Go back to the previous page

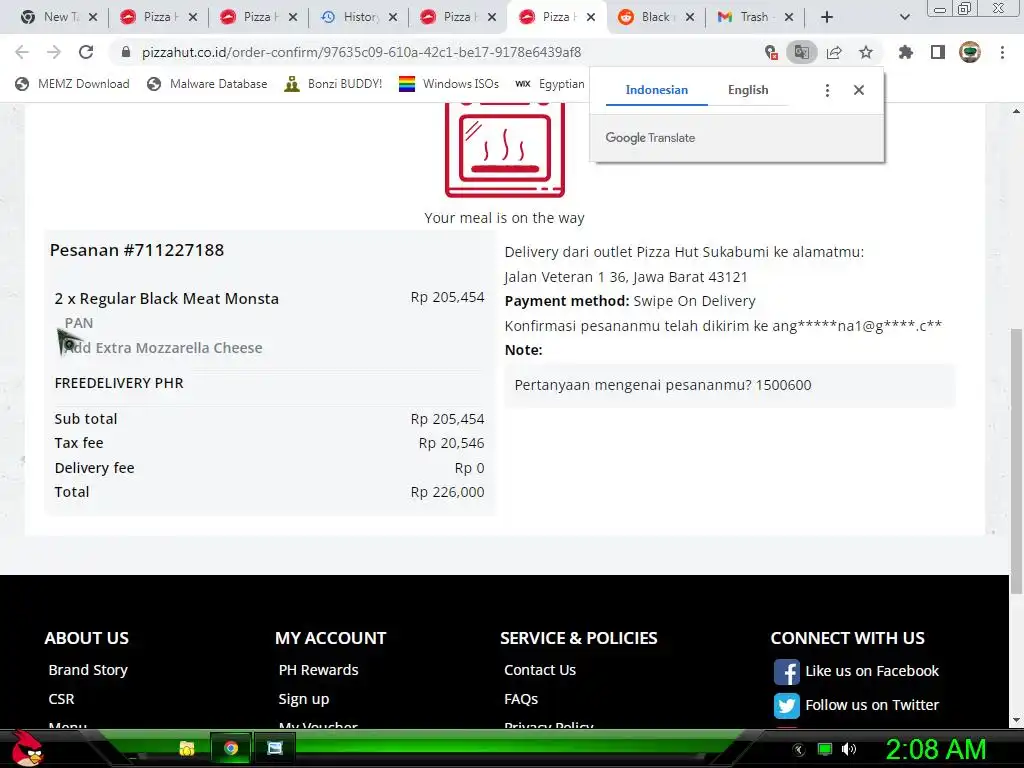pyautogui.click(x=22, y=52)
